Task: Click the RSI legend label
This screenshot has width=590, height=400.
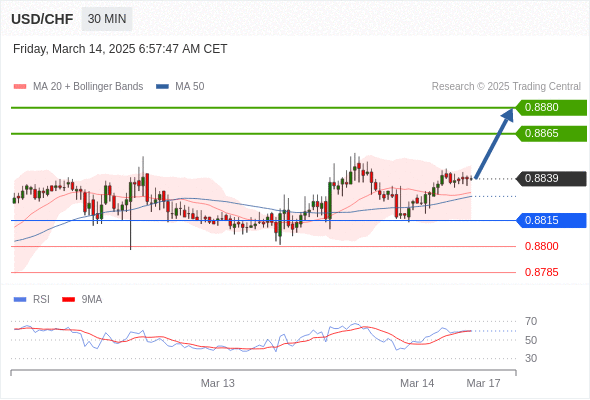Action: (41, 300)
